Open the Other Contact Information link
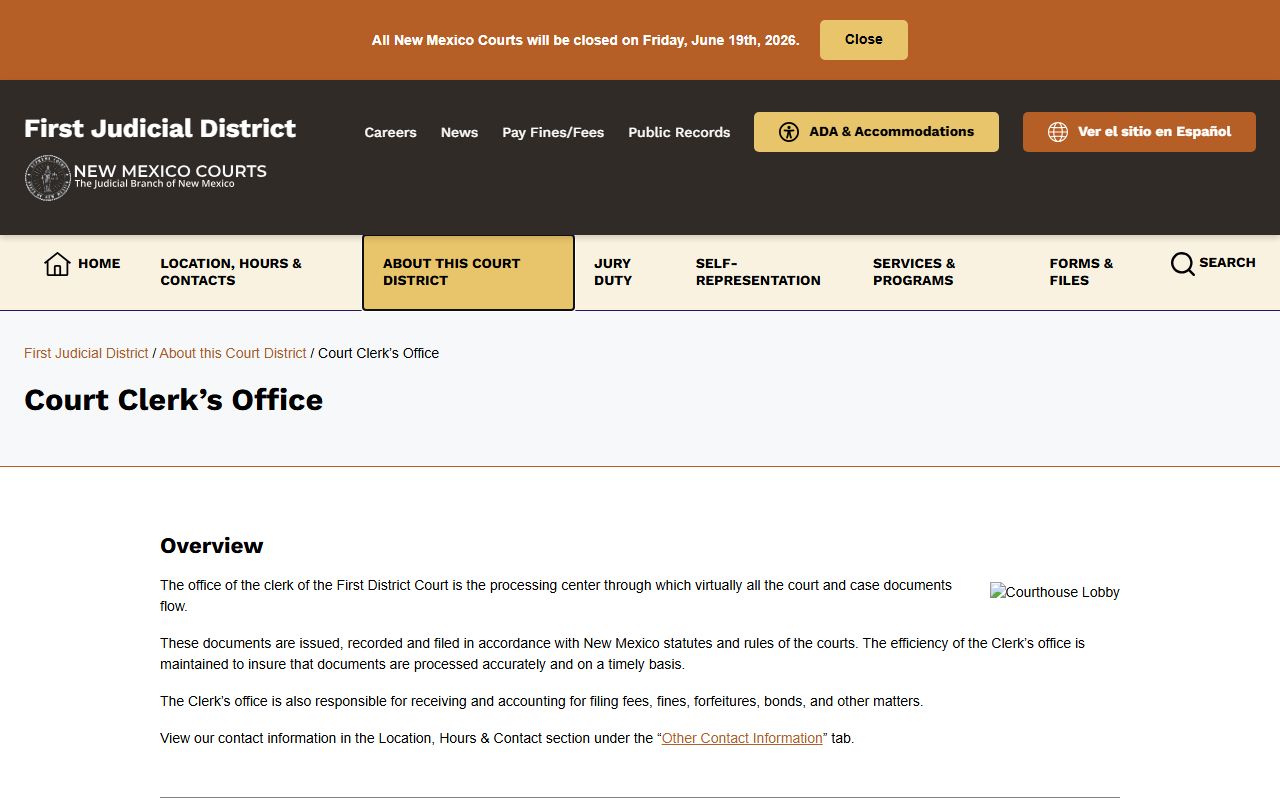 point(742,738)
